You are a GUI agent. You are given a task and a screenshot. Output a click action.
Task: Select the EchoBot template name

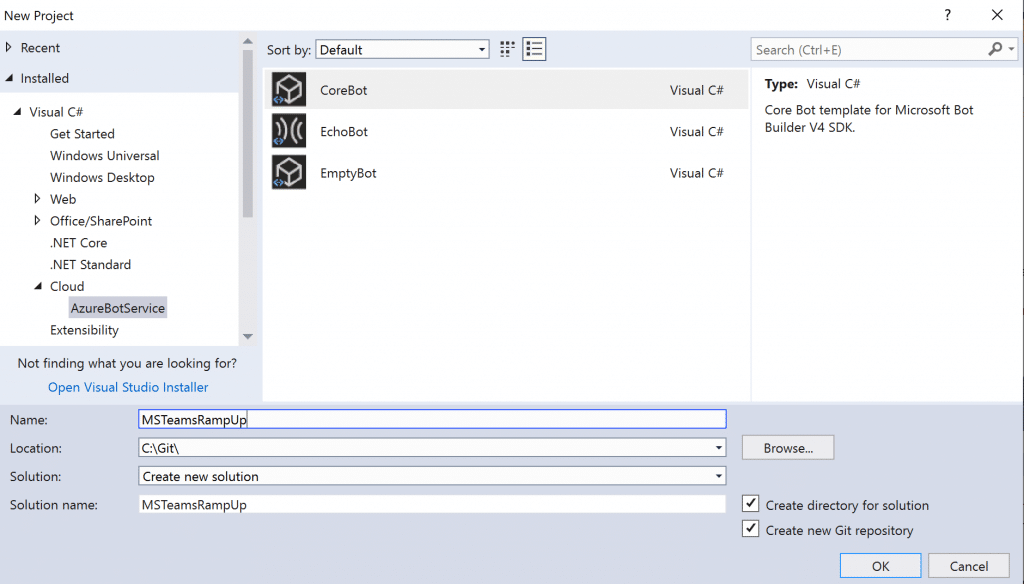[x=344, y=131]
